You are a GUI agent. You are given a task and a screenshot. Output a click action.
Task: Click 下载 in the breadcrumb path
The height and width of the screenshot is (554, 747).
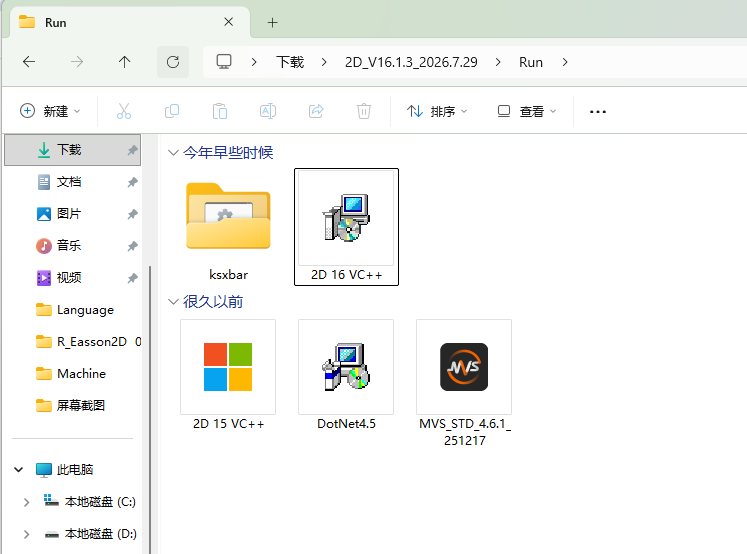pos(290,62)
